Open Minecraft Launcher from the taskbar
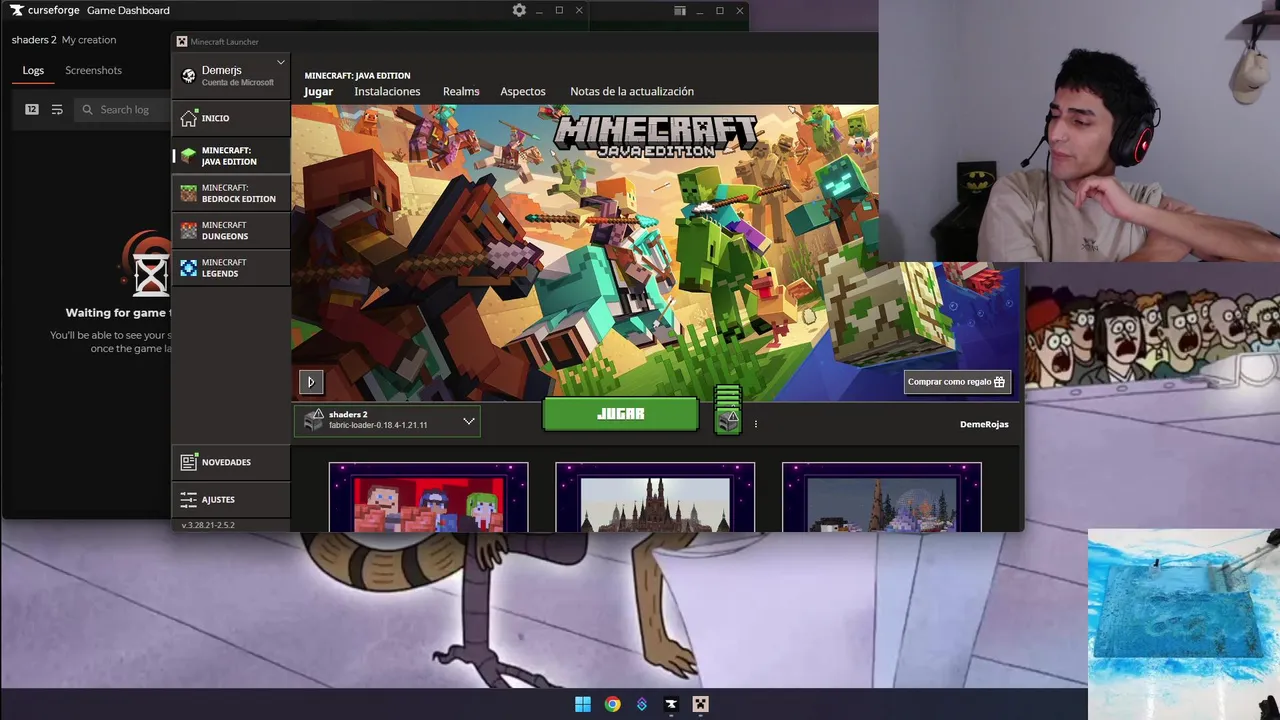This screenshot has height=720, width=1280. (701, 704)
